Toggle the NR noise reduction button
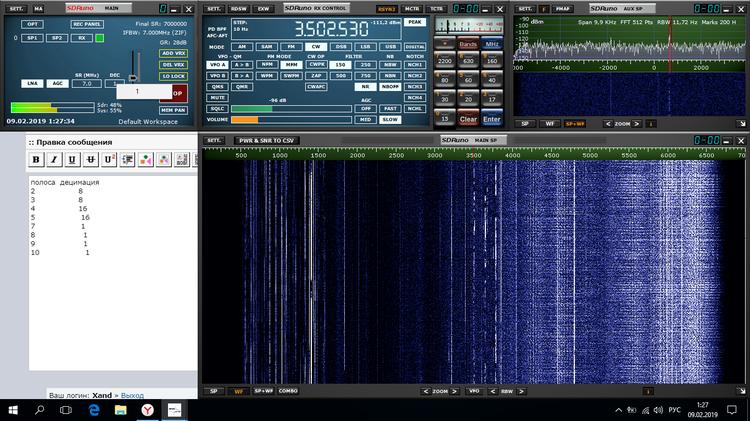The image size is (750, 421). coord(365,87)
